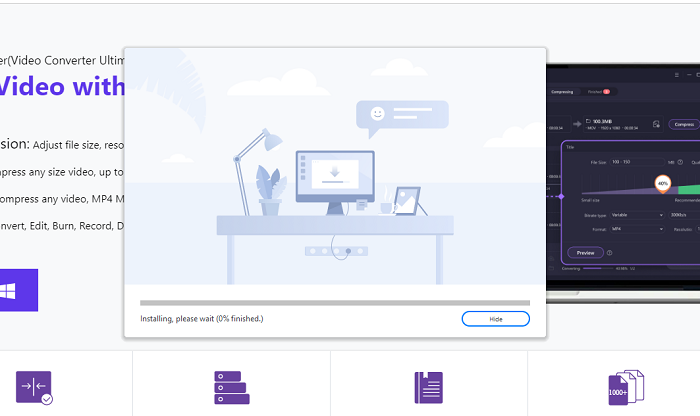
Task: Click the Hide button in installer dialog
Action: (496, 319)
